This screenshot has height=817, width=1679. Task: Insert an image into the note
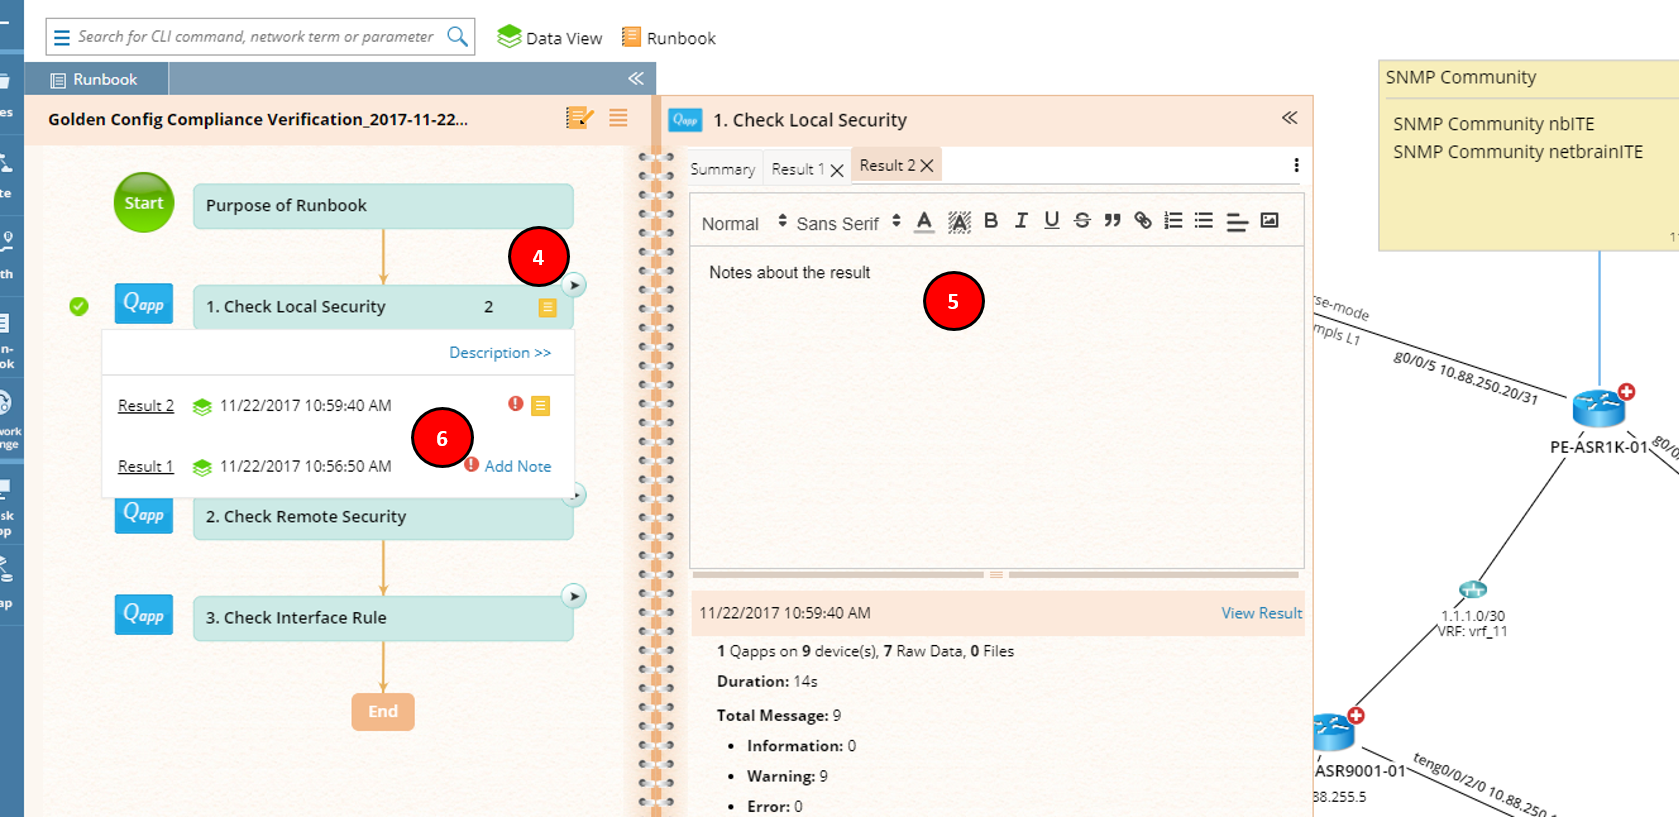(x=1269, y=221)
